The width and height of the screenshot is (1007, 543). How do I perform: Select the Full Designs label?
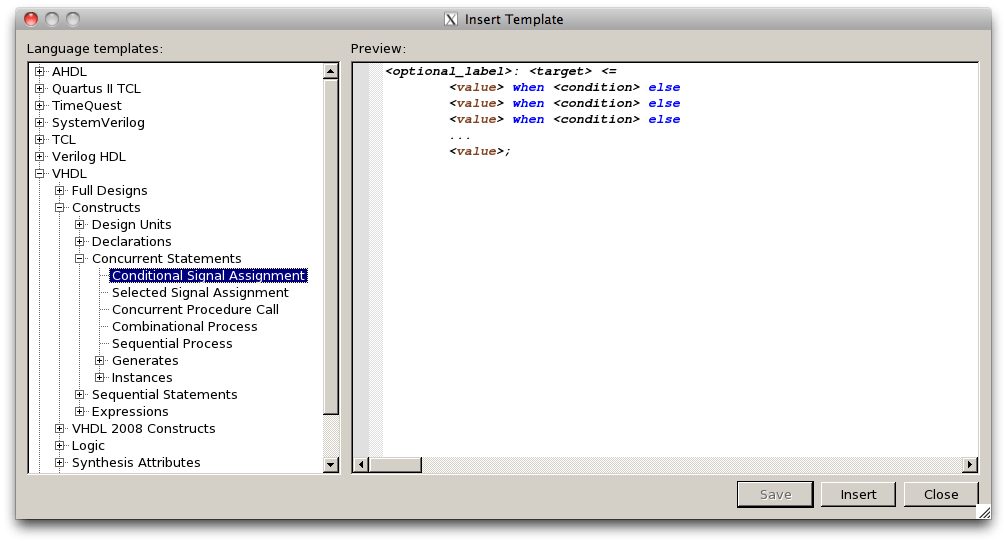coord(109,191)
